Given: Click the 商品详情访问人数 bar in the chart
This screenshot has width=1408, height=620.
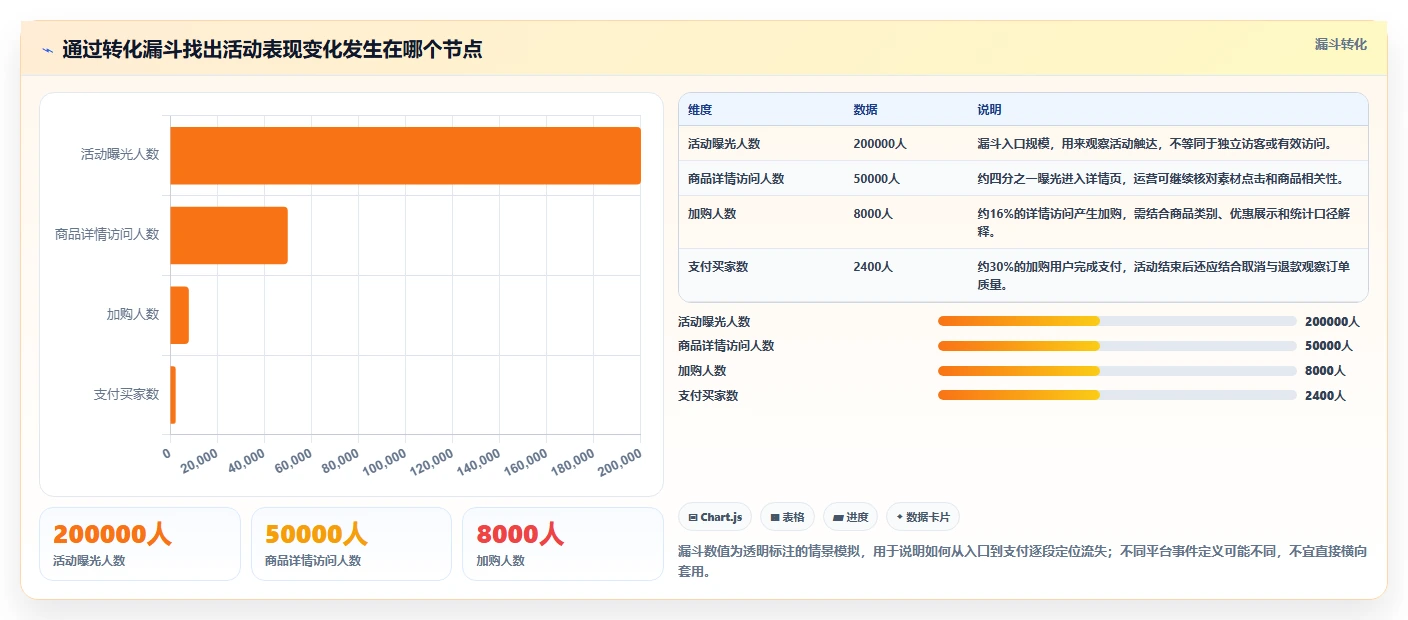Looking at the screenshot, I should pos(229,235).
